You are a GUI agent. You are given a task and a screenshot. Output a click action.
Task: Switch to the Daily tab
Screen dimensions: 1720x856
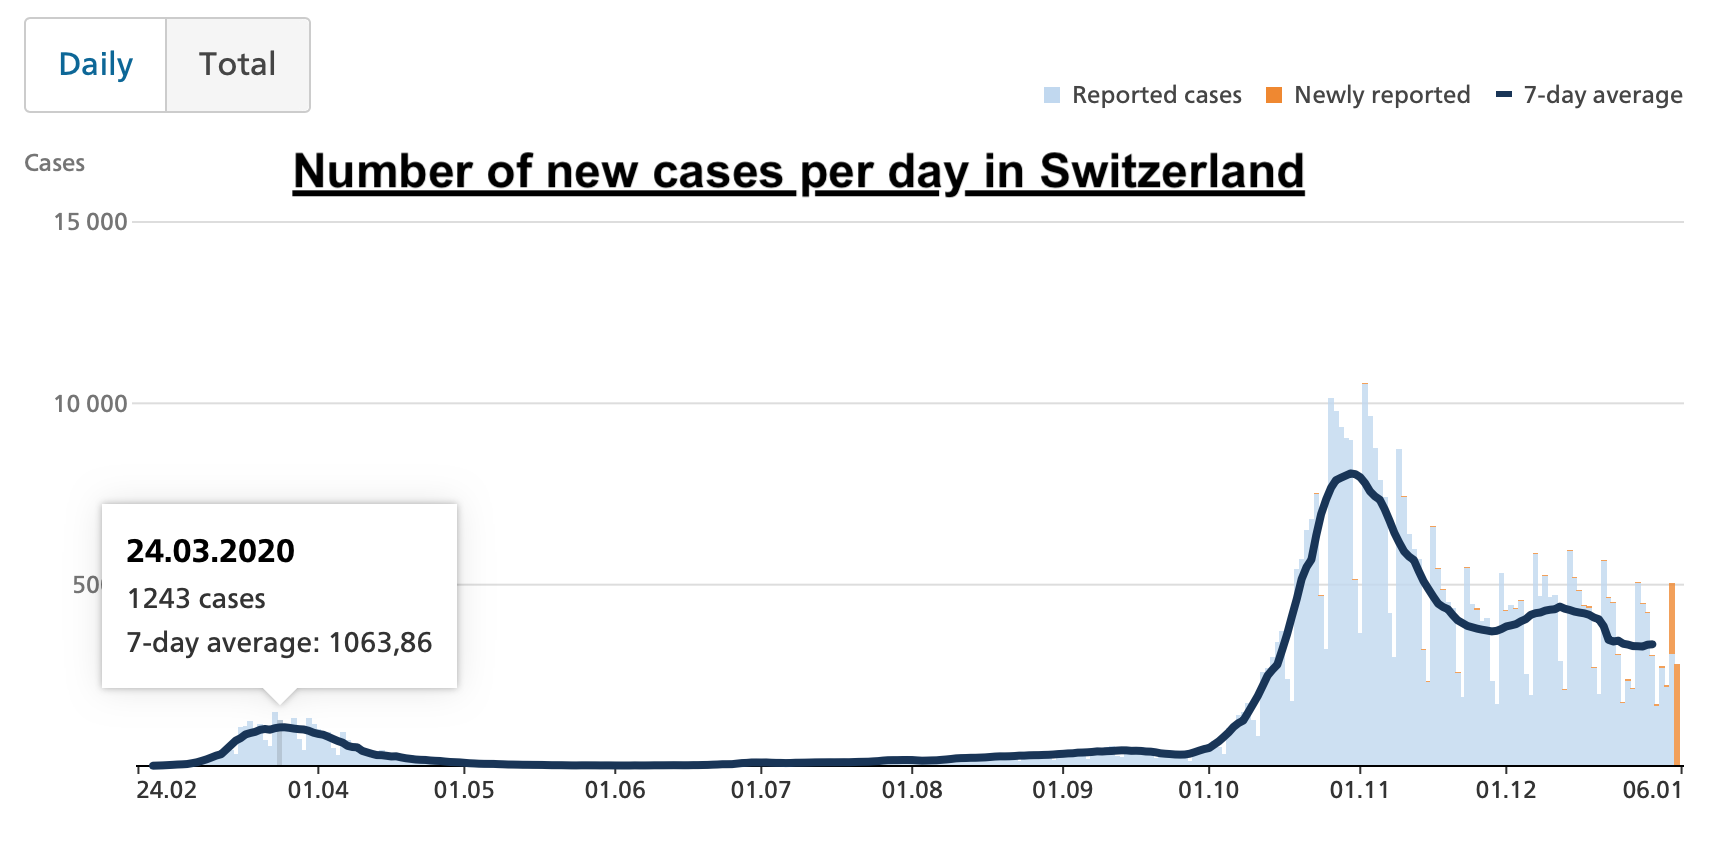point(96,65)
